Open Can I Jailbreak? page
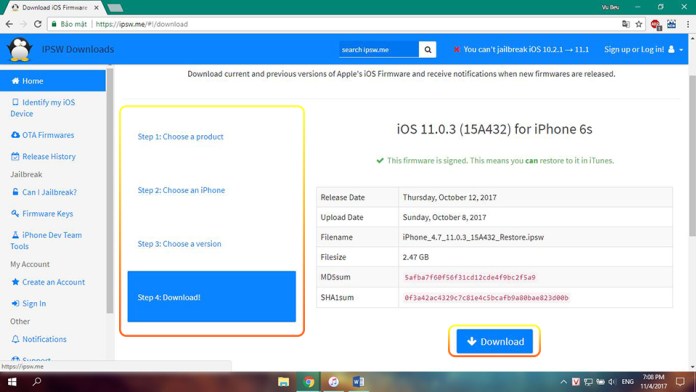Viewport: 696px width, 392px height. [x=44, y=192]
